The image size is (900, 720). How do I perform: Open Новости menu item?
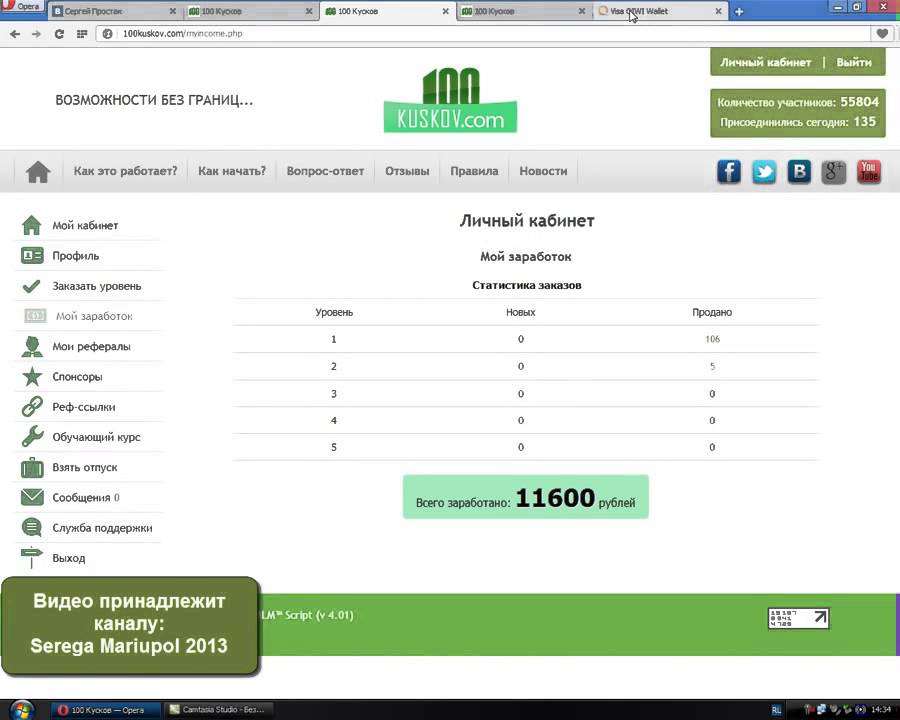[x=543, y=171]
